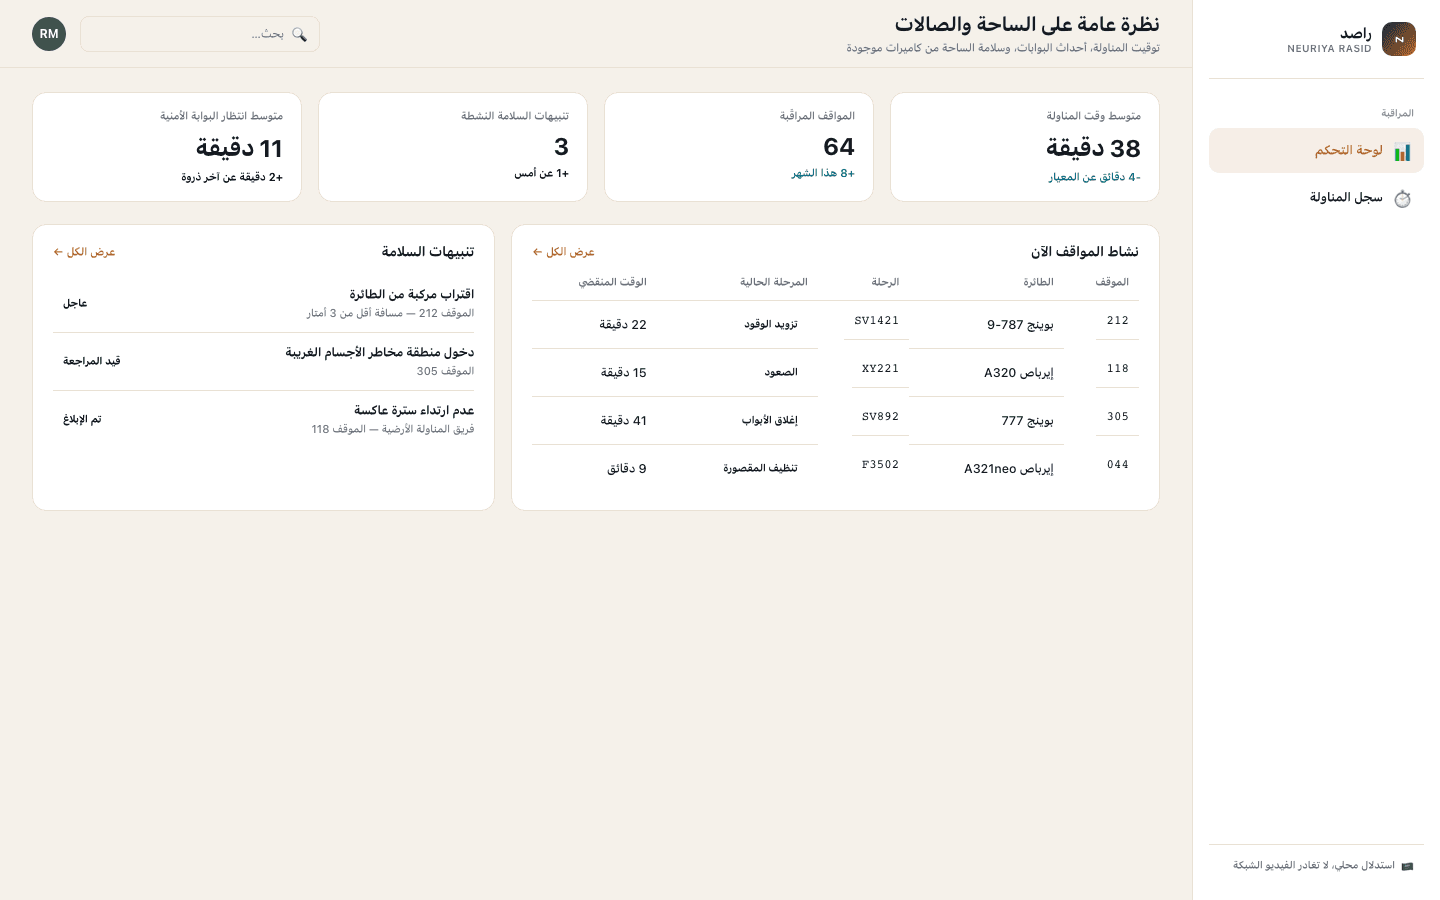Click the لوحة التحكم chart icon
The image size is (1440, 900).
[1402, 152]
